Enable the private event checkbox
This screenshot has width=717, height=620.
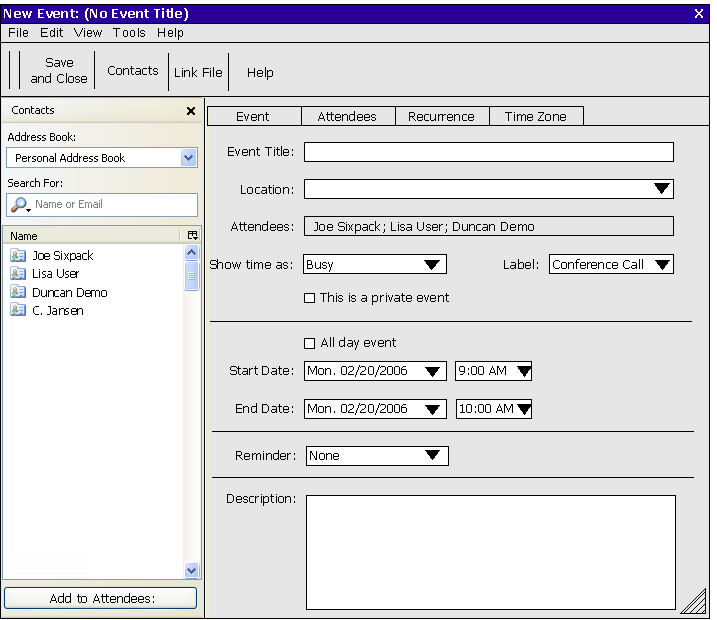point(309,298)
